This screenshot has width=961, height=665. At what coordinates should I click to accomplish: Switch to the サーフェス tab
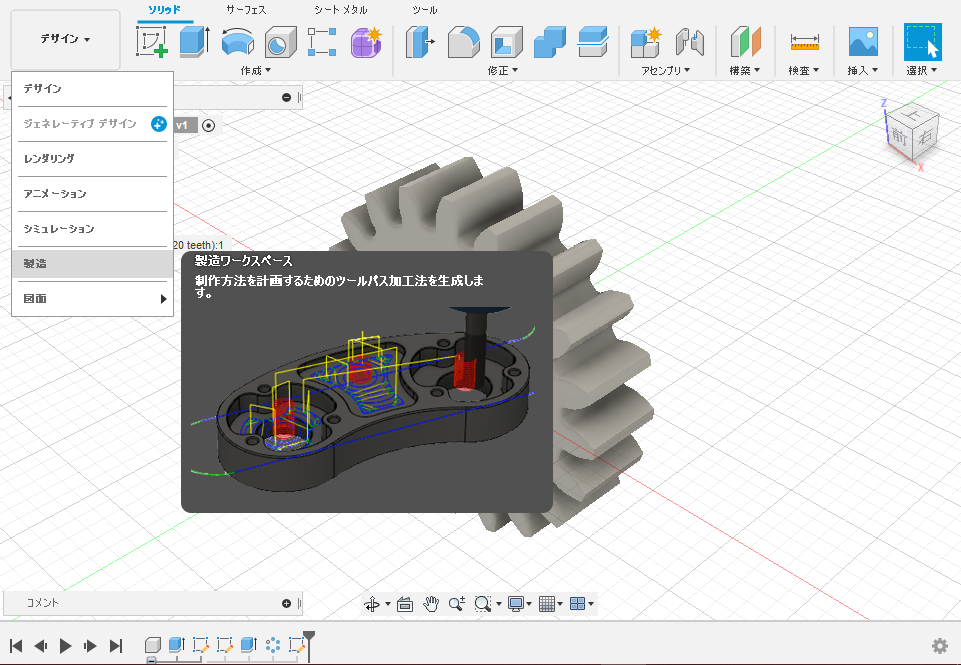point(246,10)
